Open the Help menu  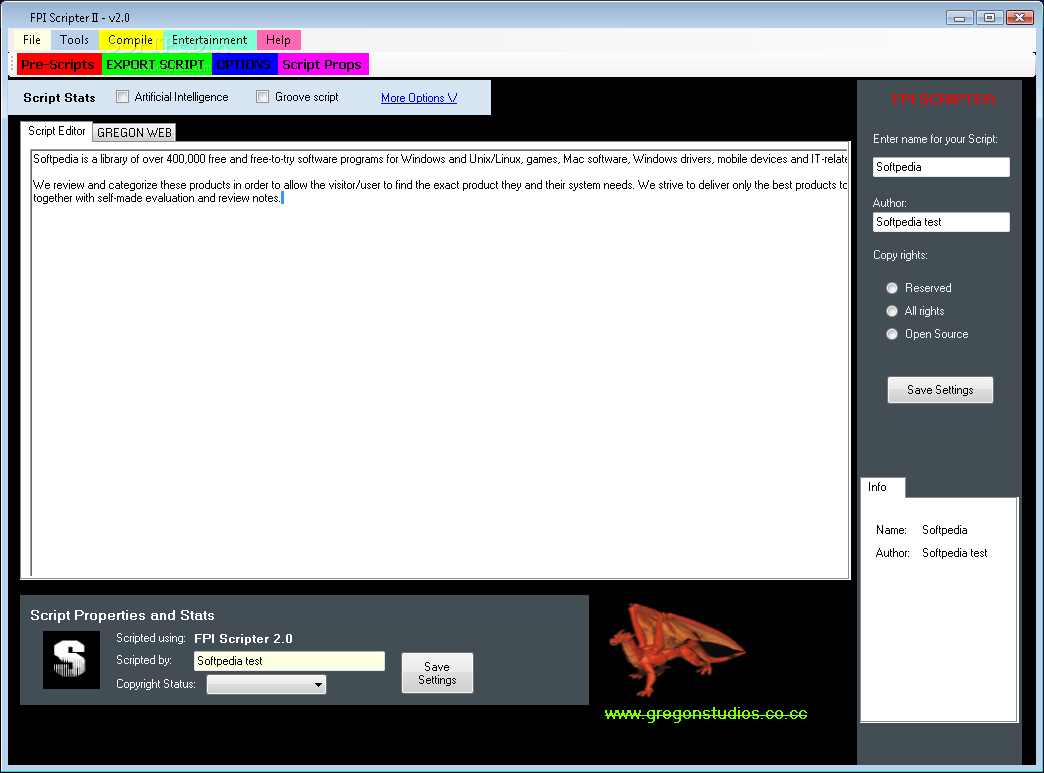click(278, 40)
